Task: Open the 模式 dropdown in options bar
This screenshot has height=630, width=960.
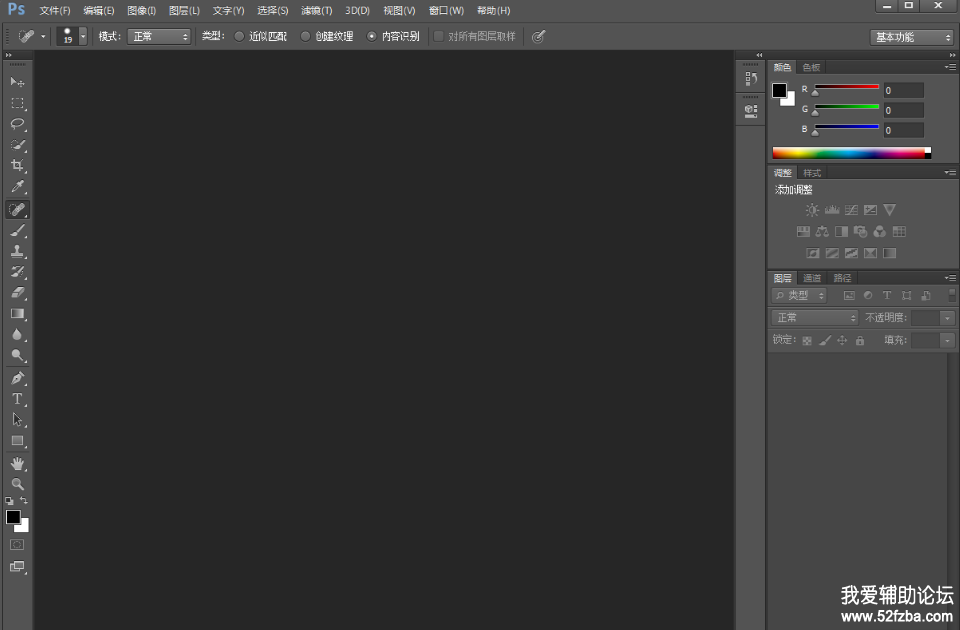Action: pyautogui.click(x=159, y=37)
